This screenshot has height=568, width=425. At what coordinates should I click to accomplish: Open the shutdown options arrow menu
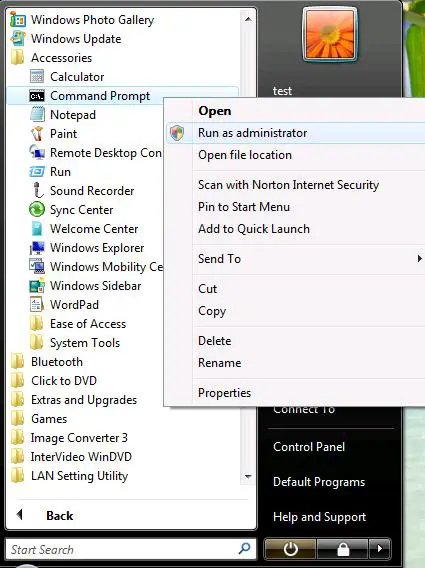tap(379, 549)
